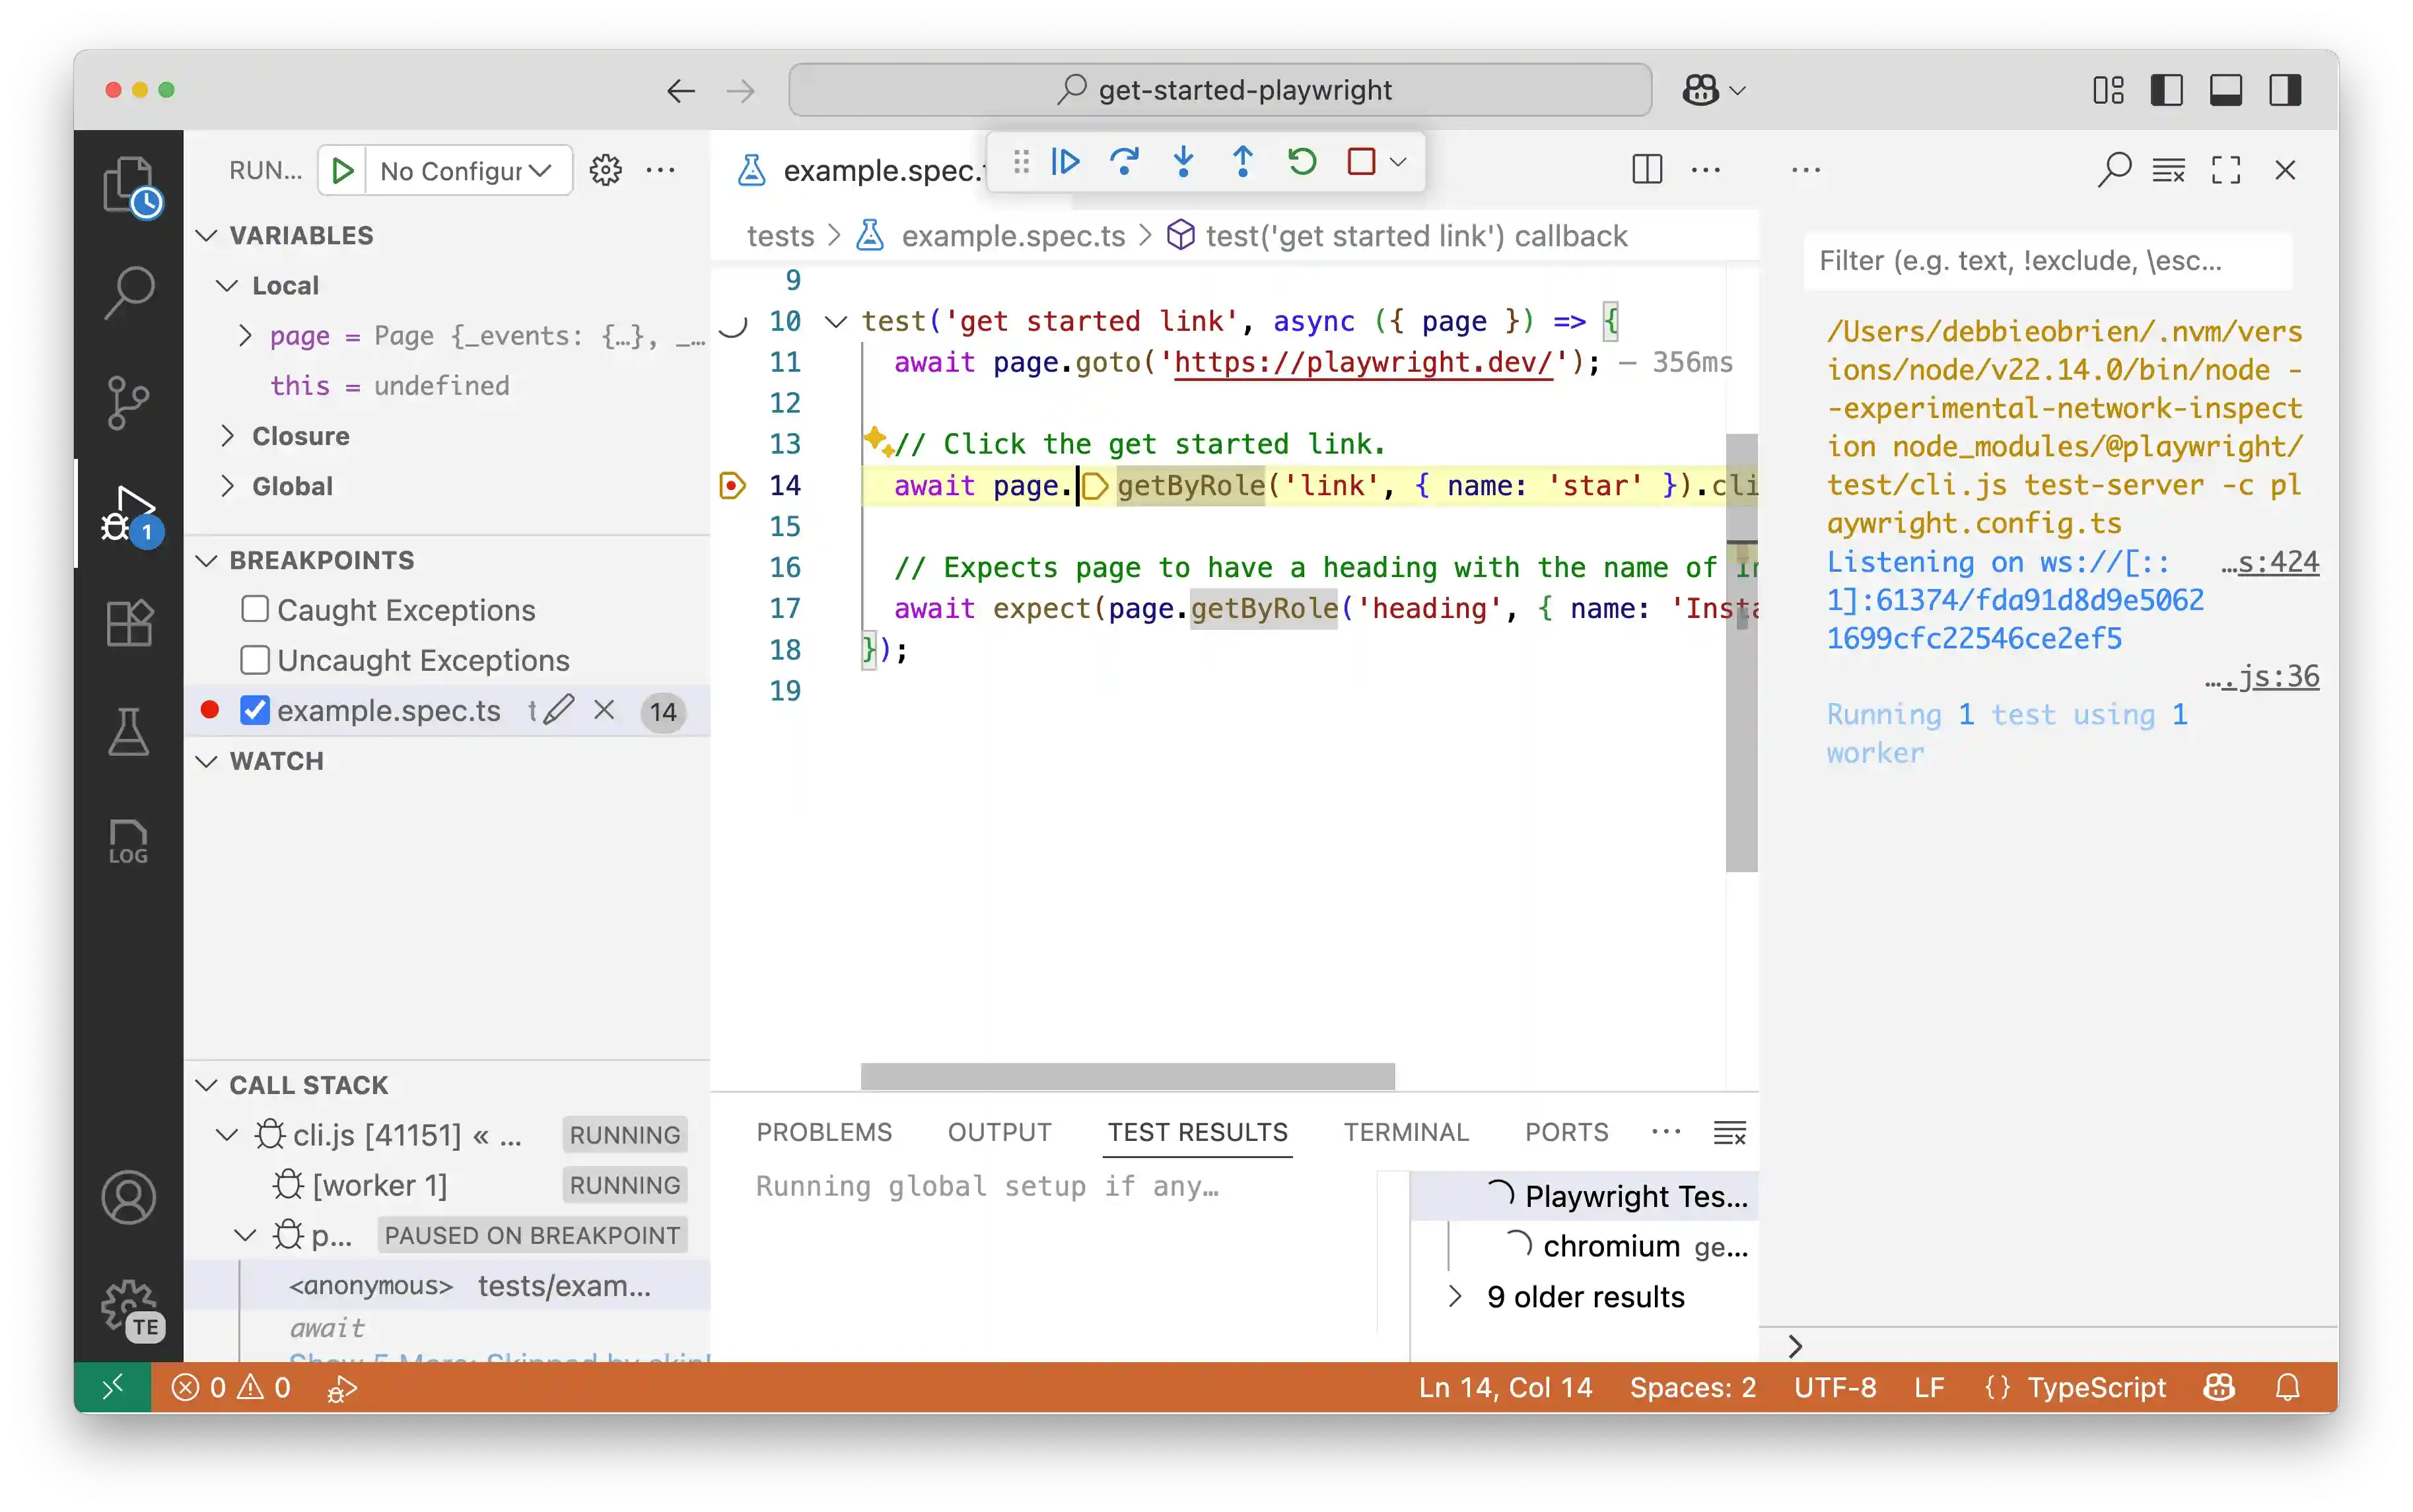
Task: Stop debugging with the red square
Action: point(1361,161)
